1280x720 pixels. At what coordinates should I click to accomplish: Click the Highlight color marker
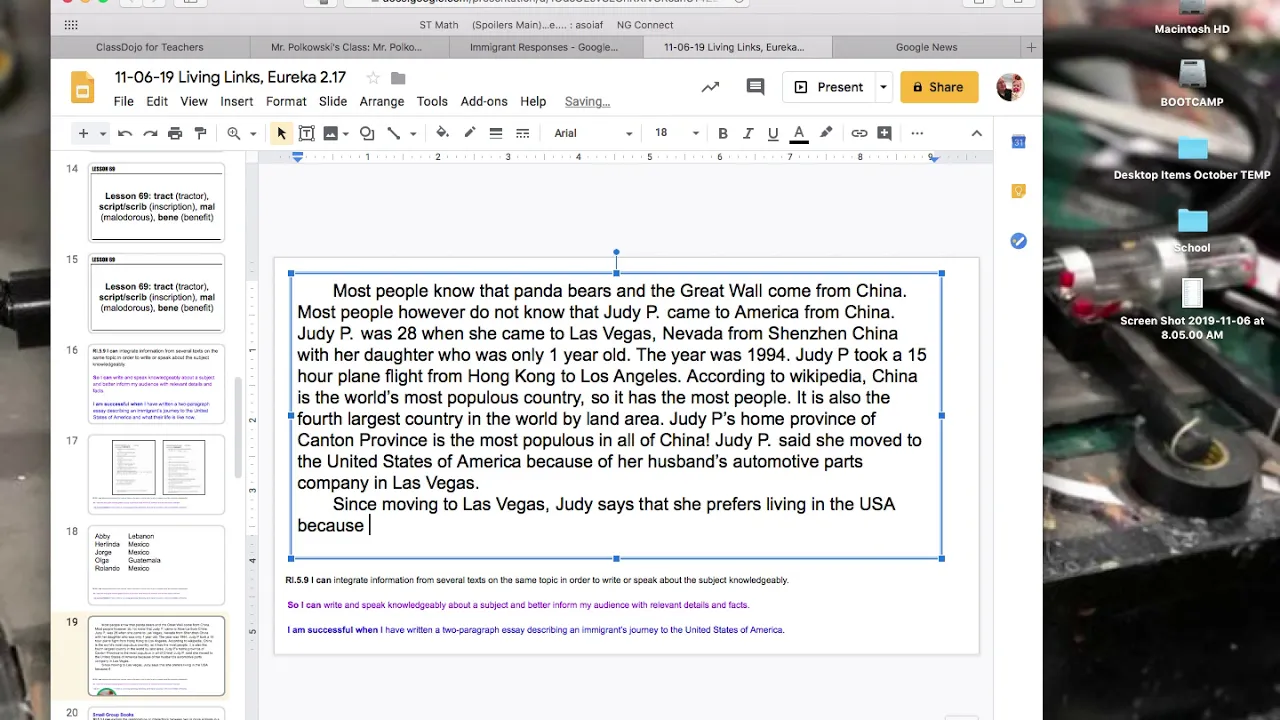[x=826, y=133]
